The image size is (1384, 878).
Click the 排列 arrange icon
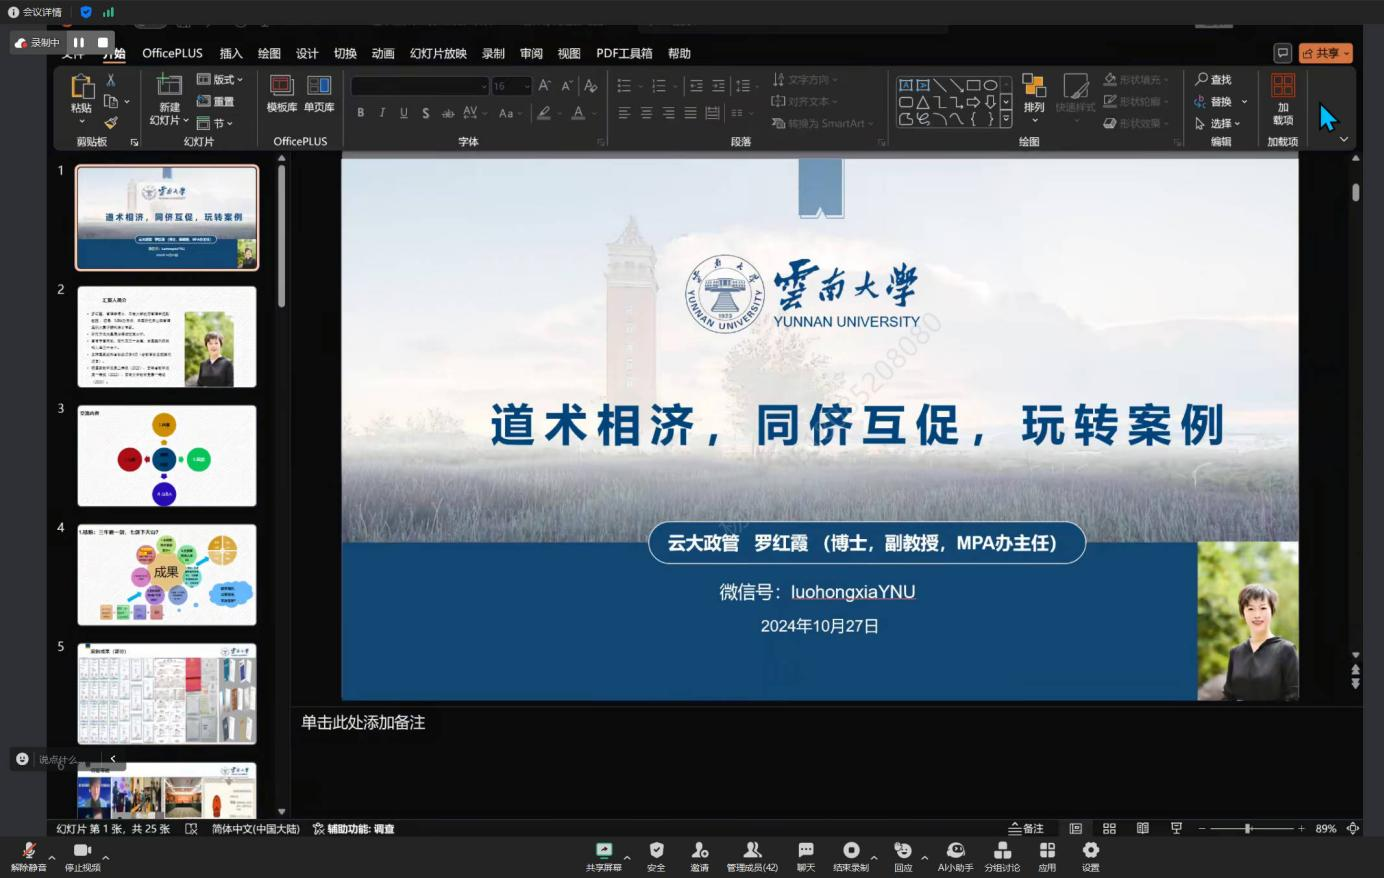(1034, 92)
